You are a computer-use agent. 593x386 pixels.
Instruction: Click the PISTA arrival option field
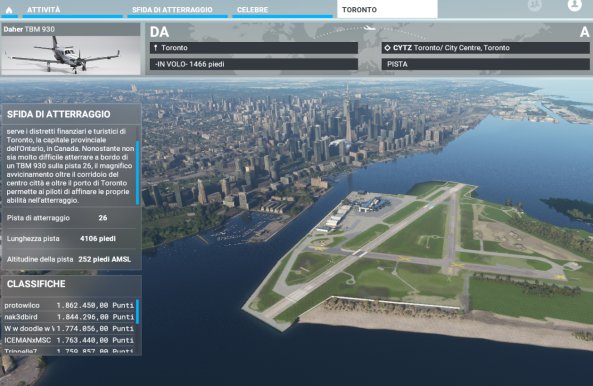pyautogui.click(x=486, y=64)
